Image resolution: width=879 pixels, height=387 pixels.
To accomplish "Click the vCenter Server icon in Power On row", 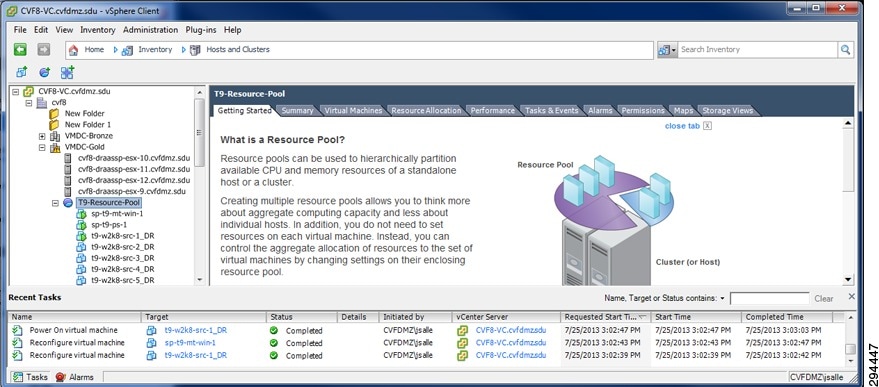I will [x=462, y=330].
